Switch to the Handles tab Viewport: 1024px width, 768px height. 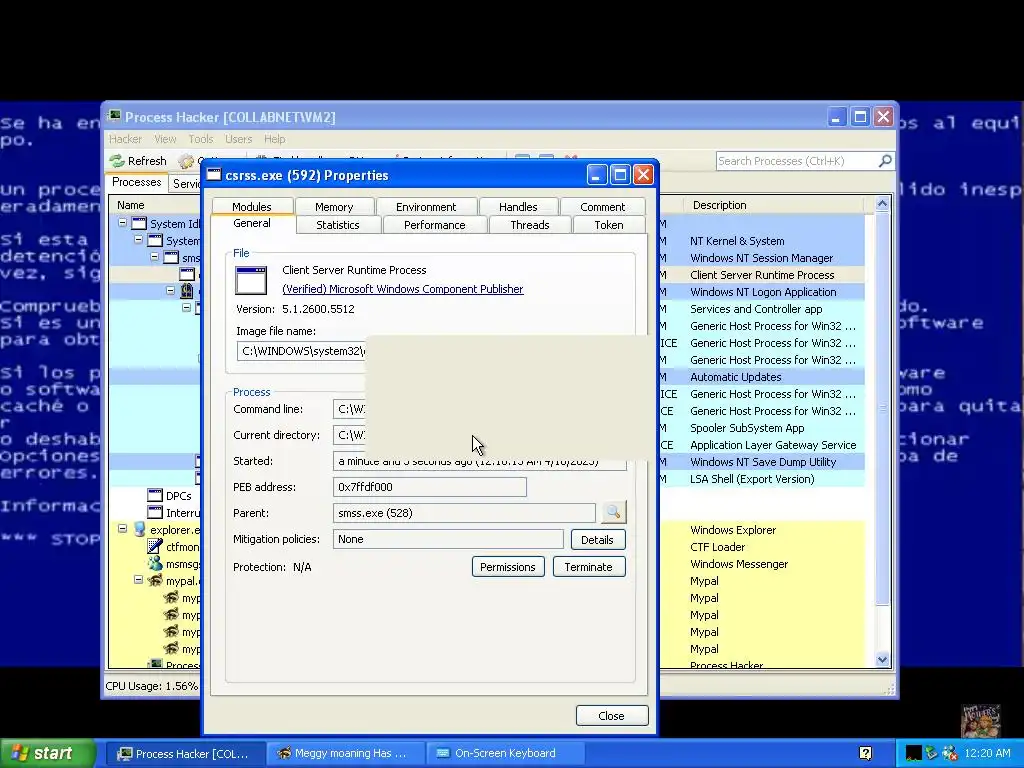[x=518, y=206]
